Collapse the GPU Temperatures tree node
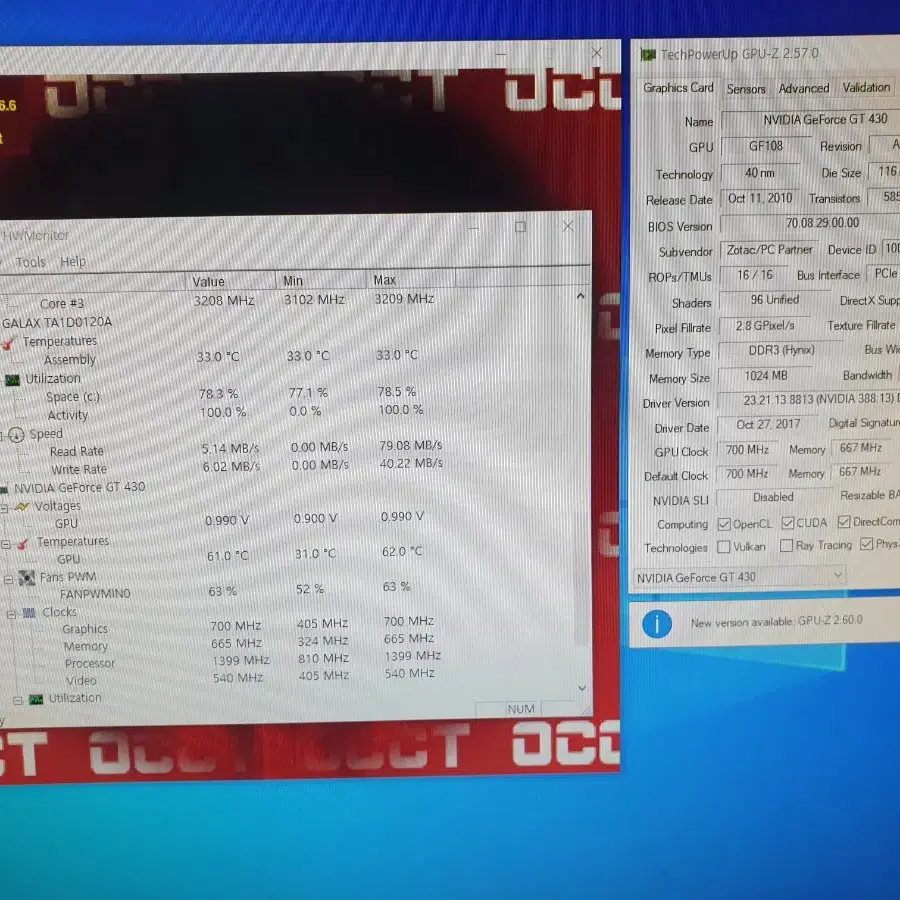 pyautogui.click(x=5, y=544)
